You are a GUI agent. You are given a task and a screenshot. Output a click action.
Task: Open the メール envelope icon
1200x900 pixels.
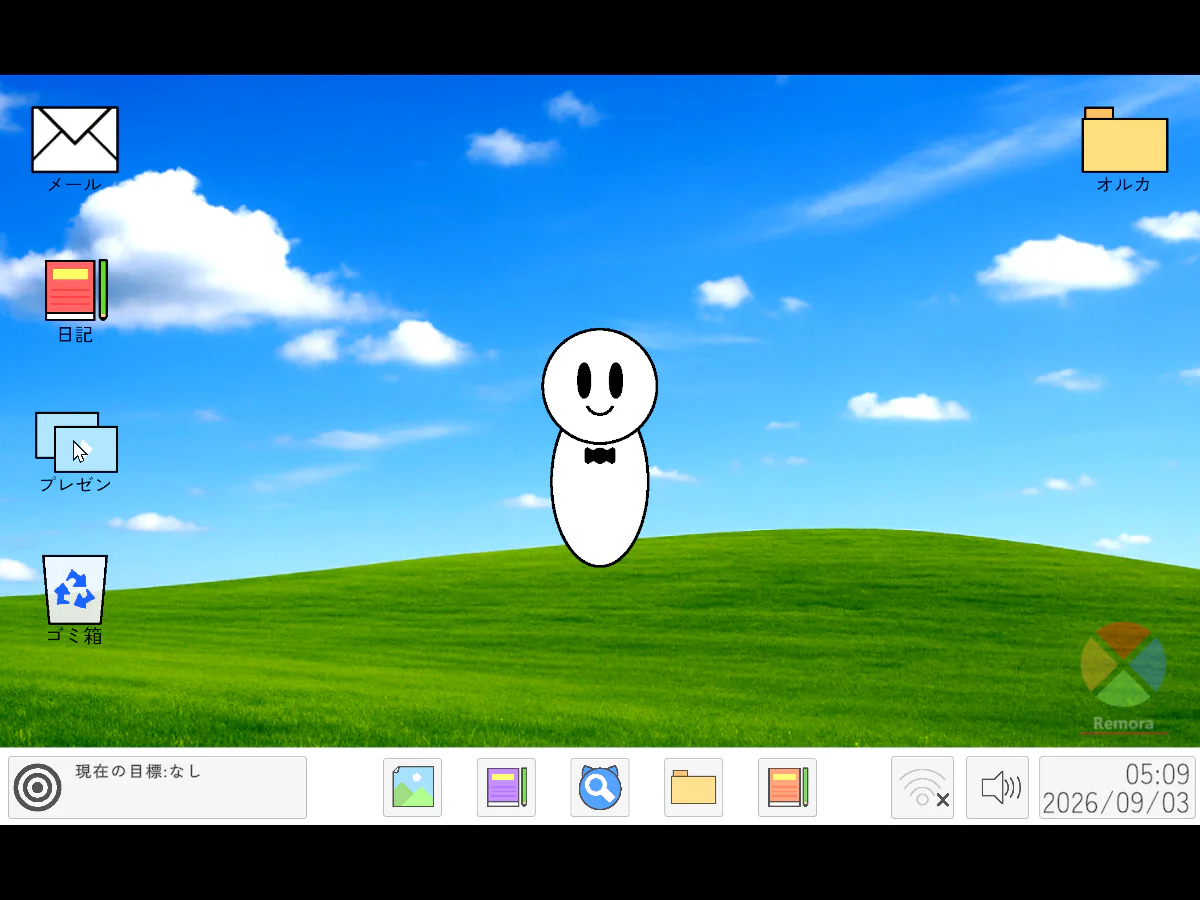(x=75, y=140)
